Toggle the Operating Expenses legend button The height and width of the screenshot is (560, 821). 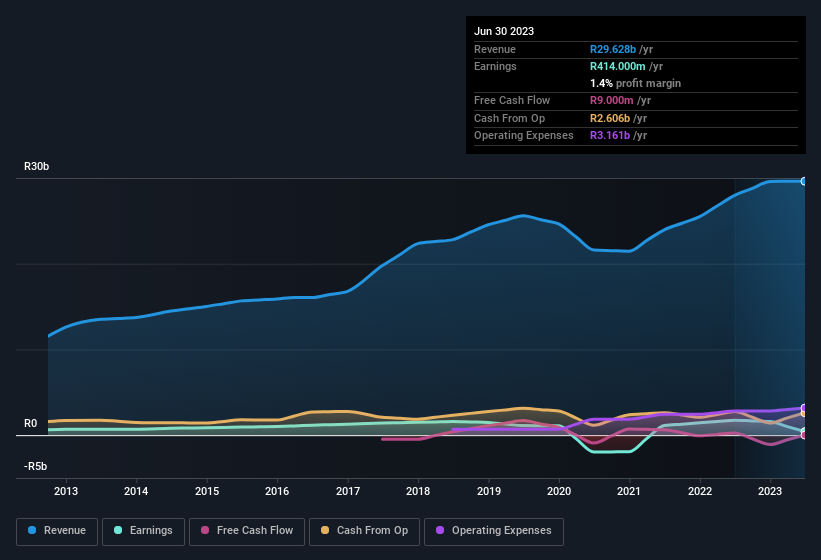494,531
